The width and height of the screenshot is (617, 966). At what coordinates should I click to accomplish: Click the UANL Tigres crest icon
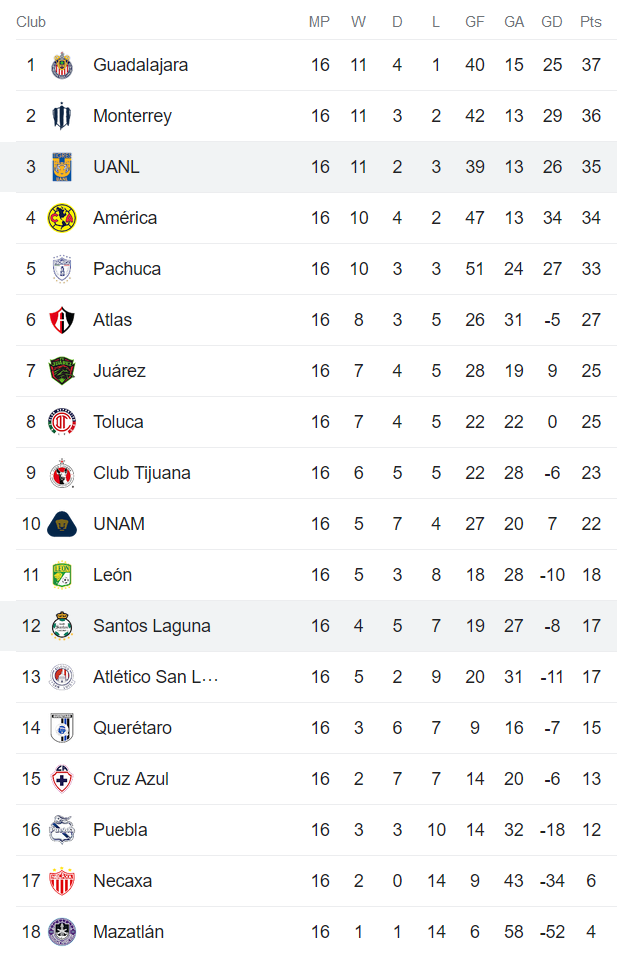[62, 167]
